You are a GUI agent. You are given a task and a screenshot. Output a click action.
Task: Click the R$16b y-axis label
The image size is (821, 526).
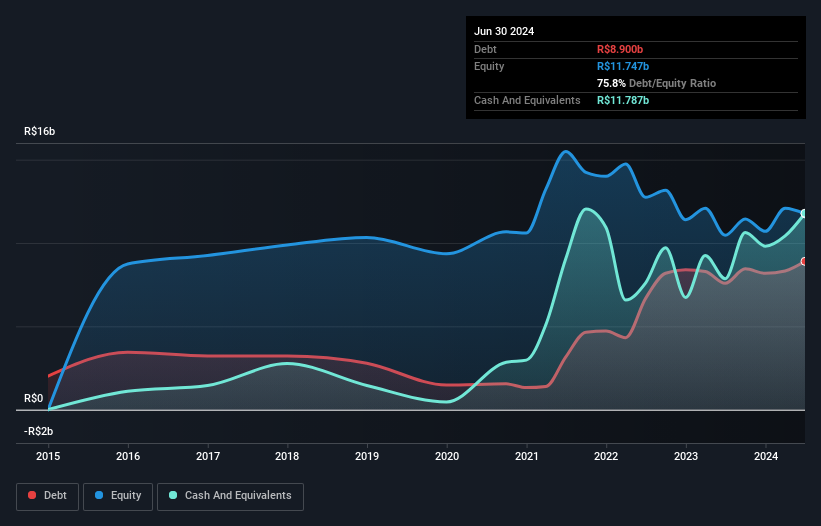click(x=39, y=131)
